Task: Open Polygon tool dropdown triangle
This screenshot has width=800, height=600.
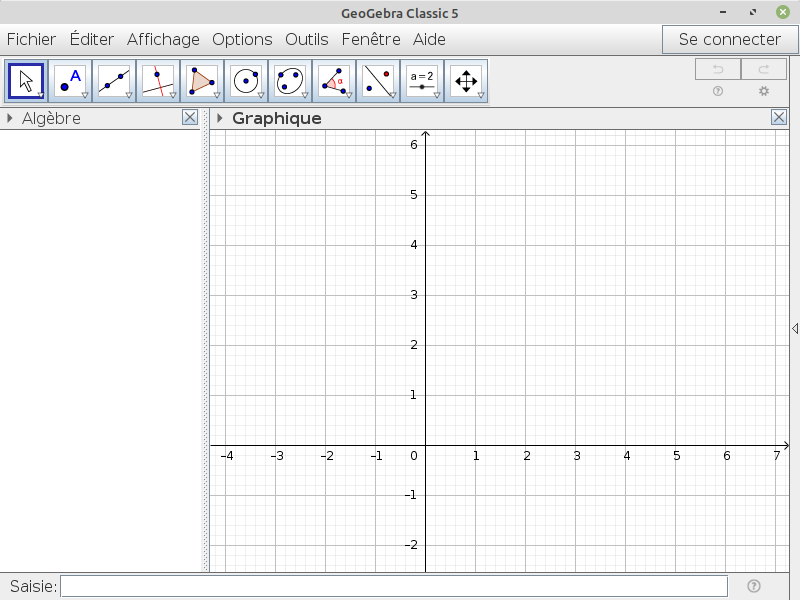Action: [216, 95]
